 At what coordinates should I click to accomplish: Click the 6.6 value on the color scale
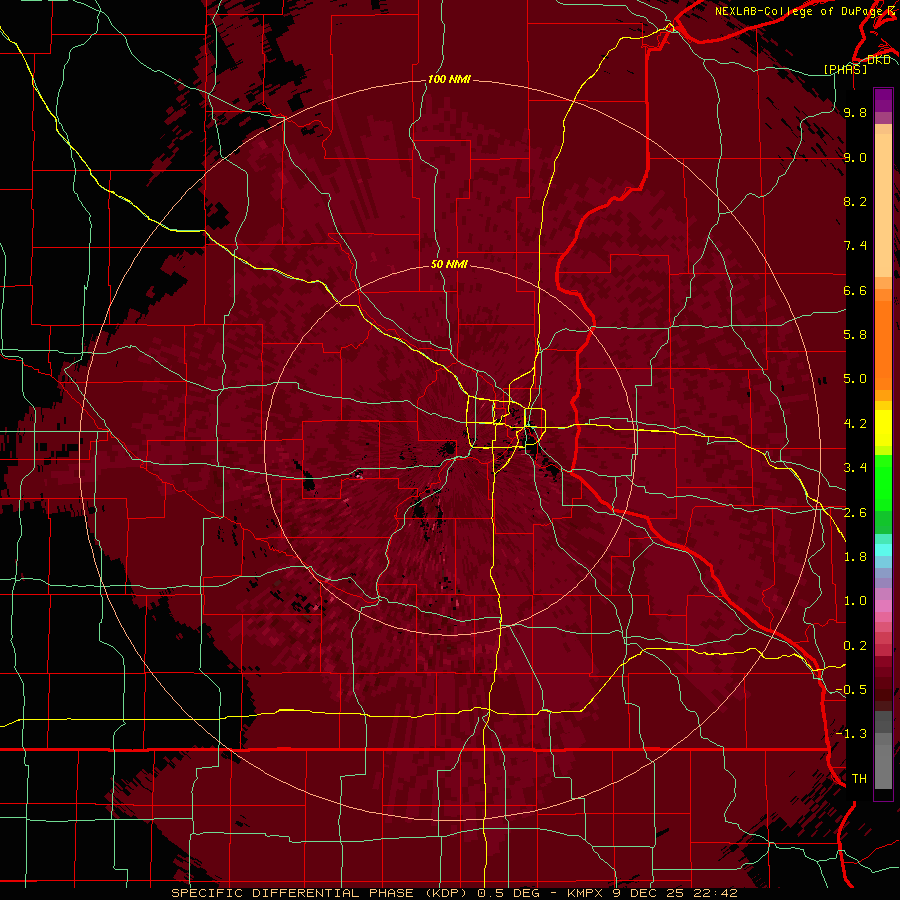[855, 290]
